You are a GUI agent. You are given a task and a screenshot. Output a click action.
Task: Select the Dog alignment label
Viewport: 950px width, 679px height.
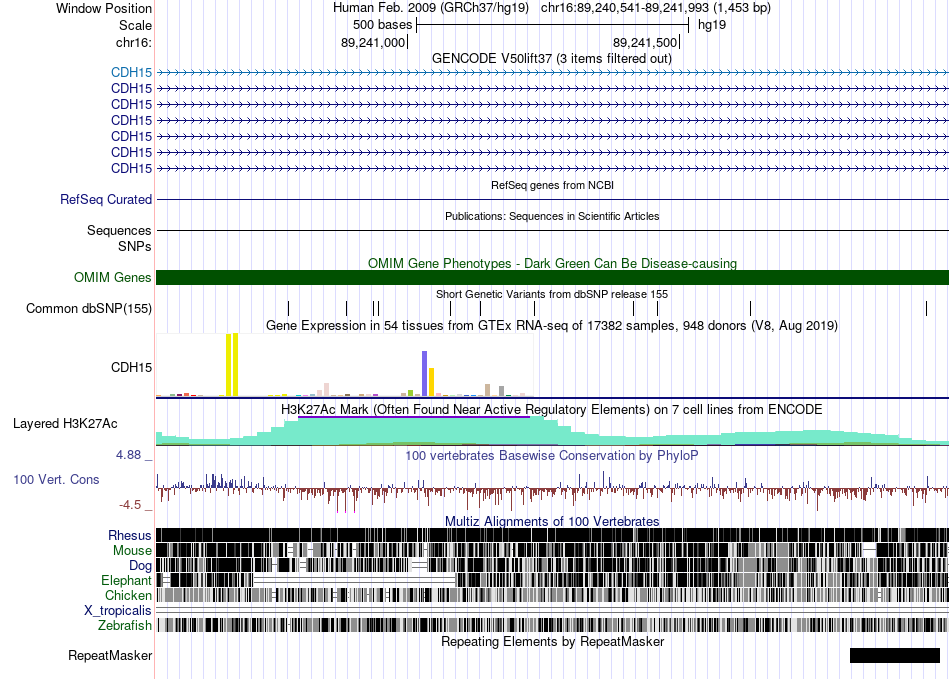click(x=140, y=566)
